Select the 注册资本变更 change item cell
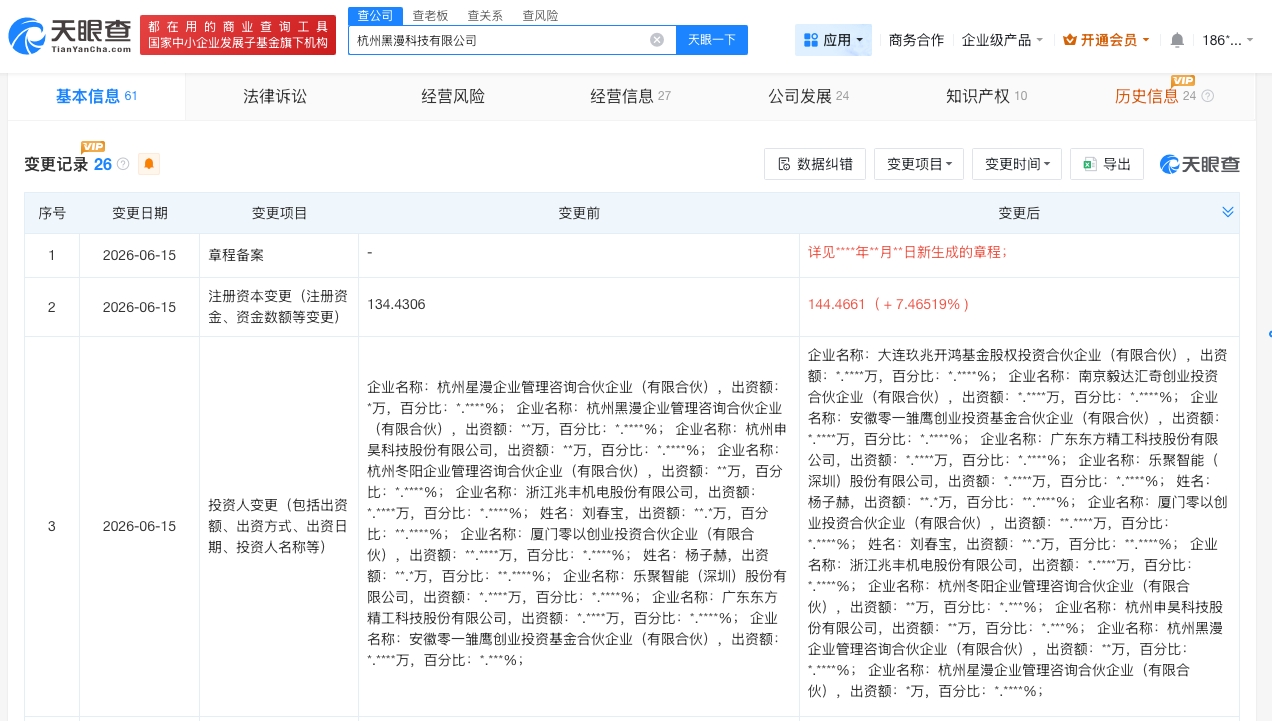 (280, 307)
